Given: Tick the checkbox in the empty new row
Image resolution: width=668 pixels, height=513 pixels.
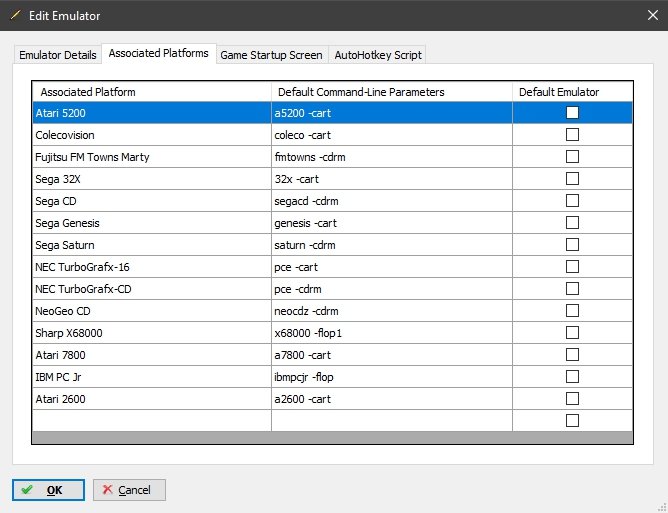Looking at the screenshot, I should tap(572, 421).
